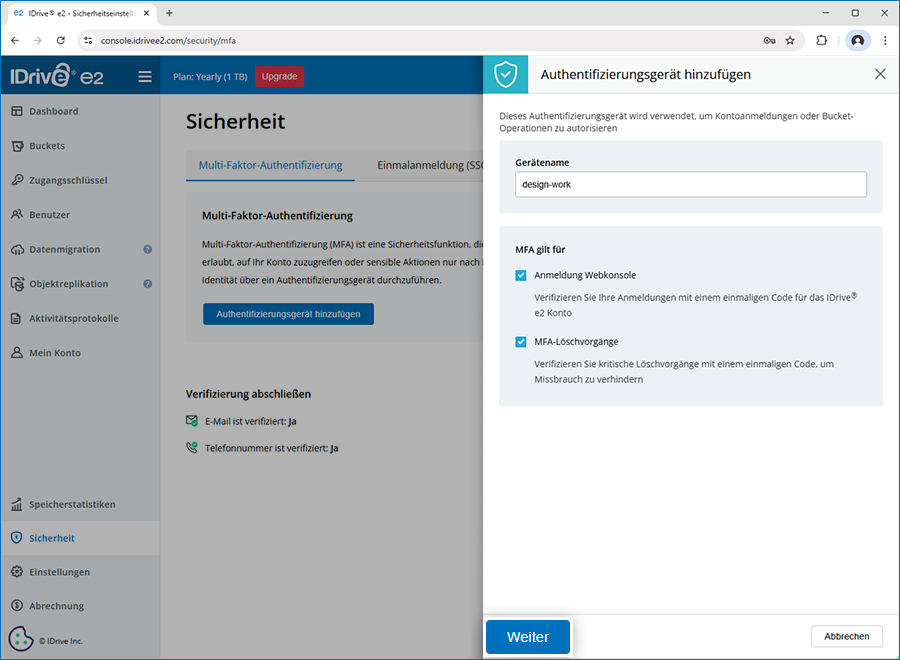Show help for Objektreplikation
This screenshot has height=660, width=900.
(147, 284)
